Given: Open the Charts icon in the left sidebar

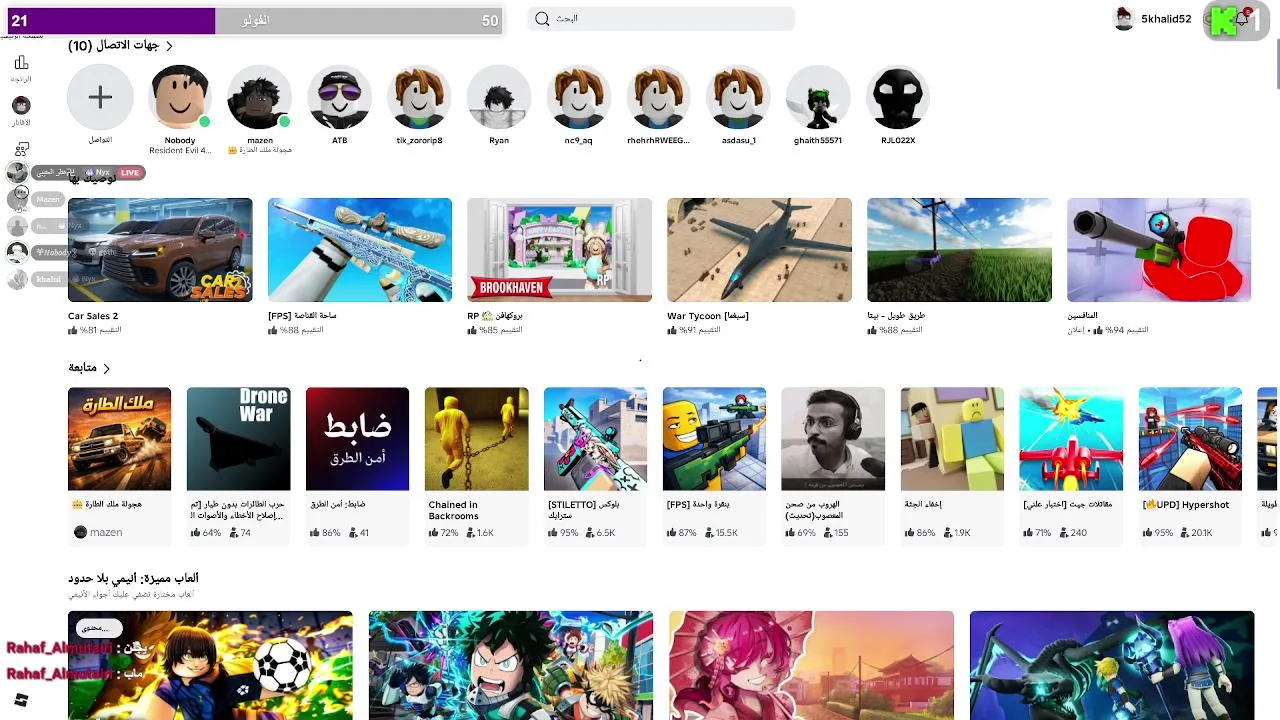Looking at the screenshot, I should [21, 63].
